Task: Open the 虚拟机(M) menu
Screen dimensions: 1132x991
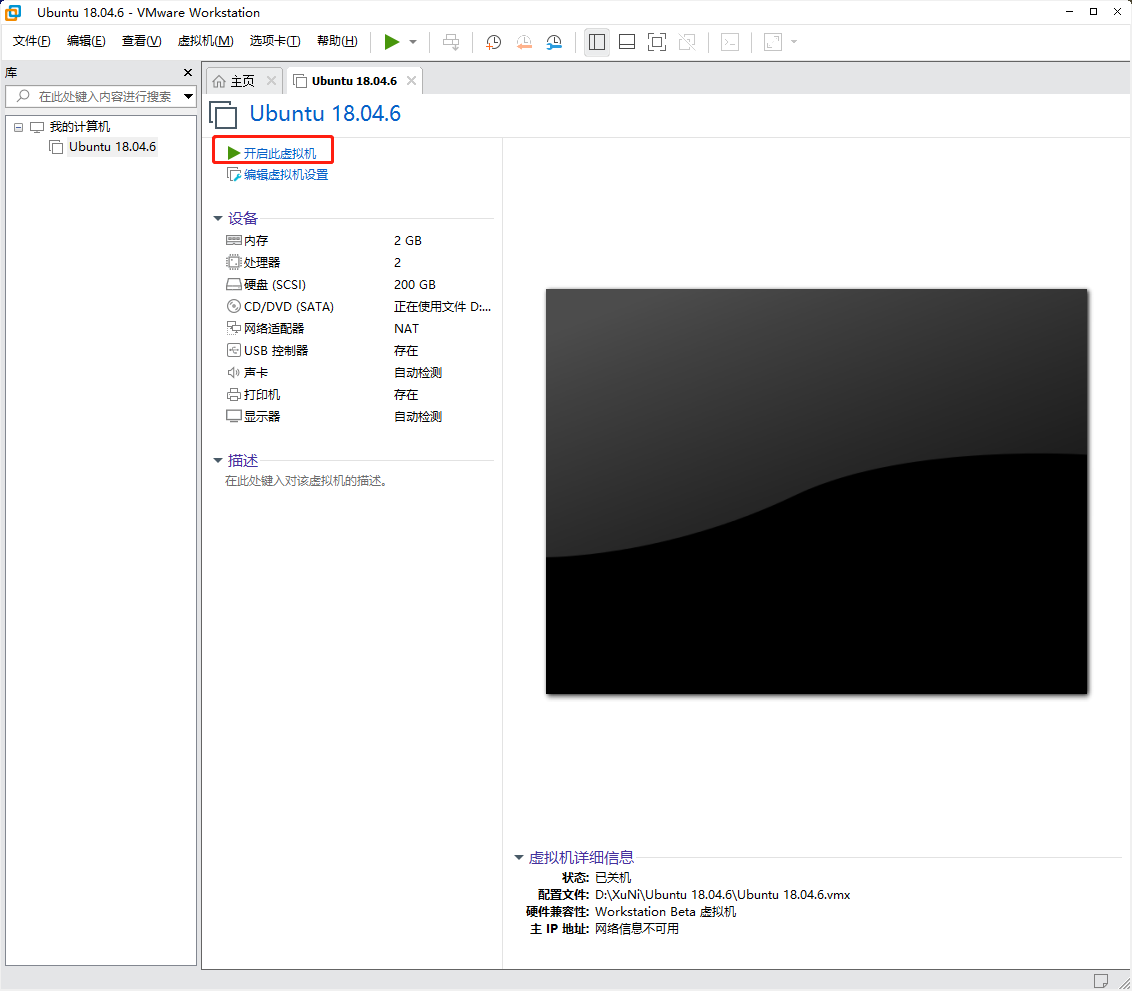Action: [x=206, y=41]
